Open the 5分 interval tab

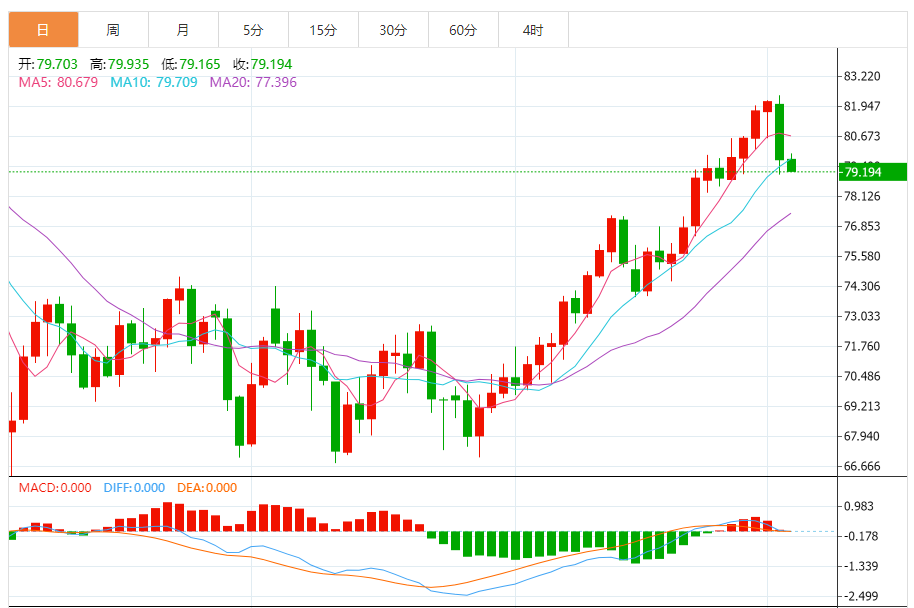253,30
